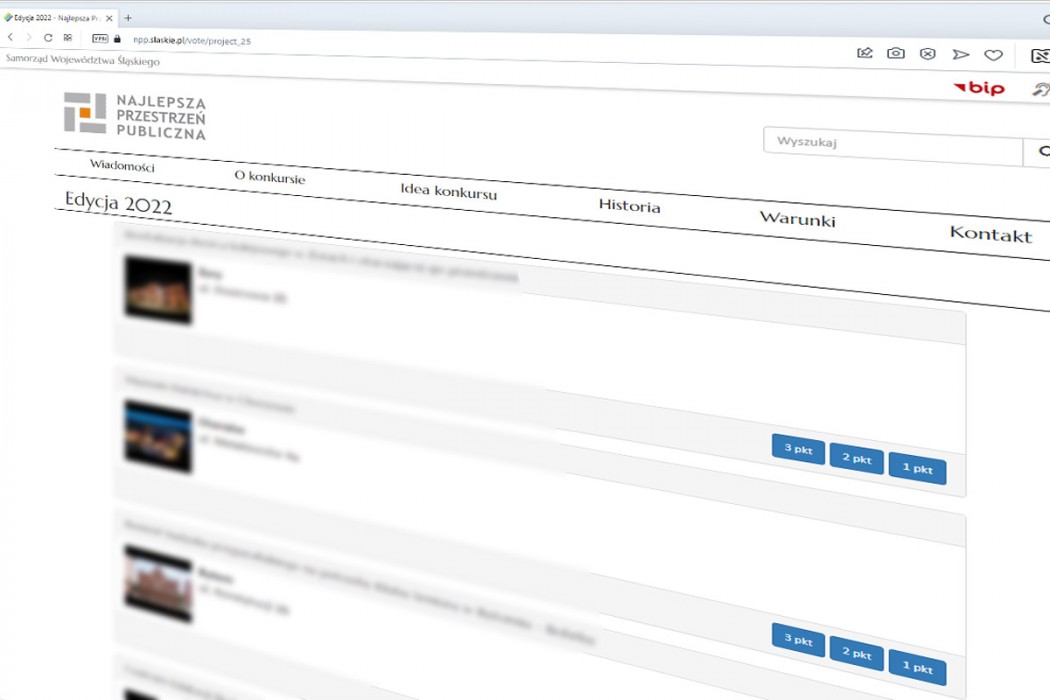Close the Edycja 2022 browser tab
The image size is (1050, 700).
point(109,18)
